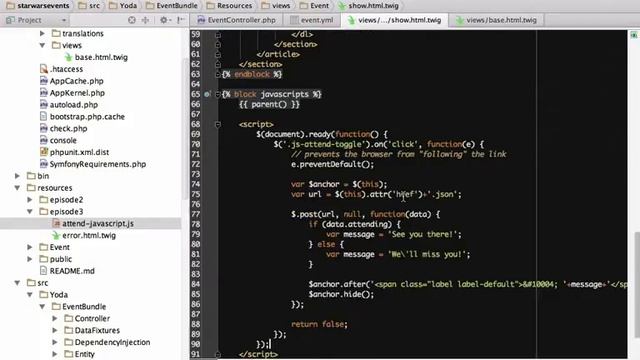The width and height of the screenshot is (640, 360).
Task: Collapse the resources folder
Action: coord(17,188)
